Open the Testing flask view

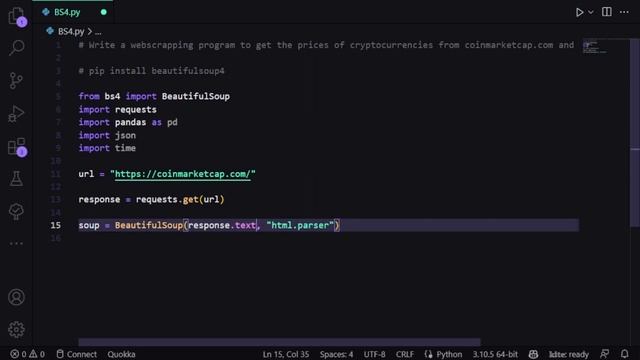(x=16, y=178)
